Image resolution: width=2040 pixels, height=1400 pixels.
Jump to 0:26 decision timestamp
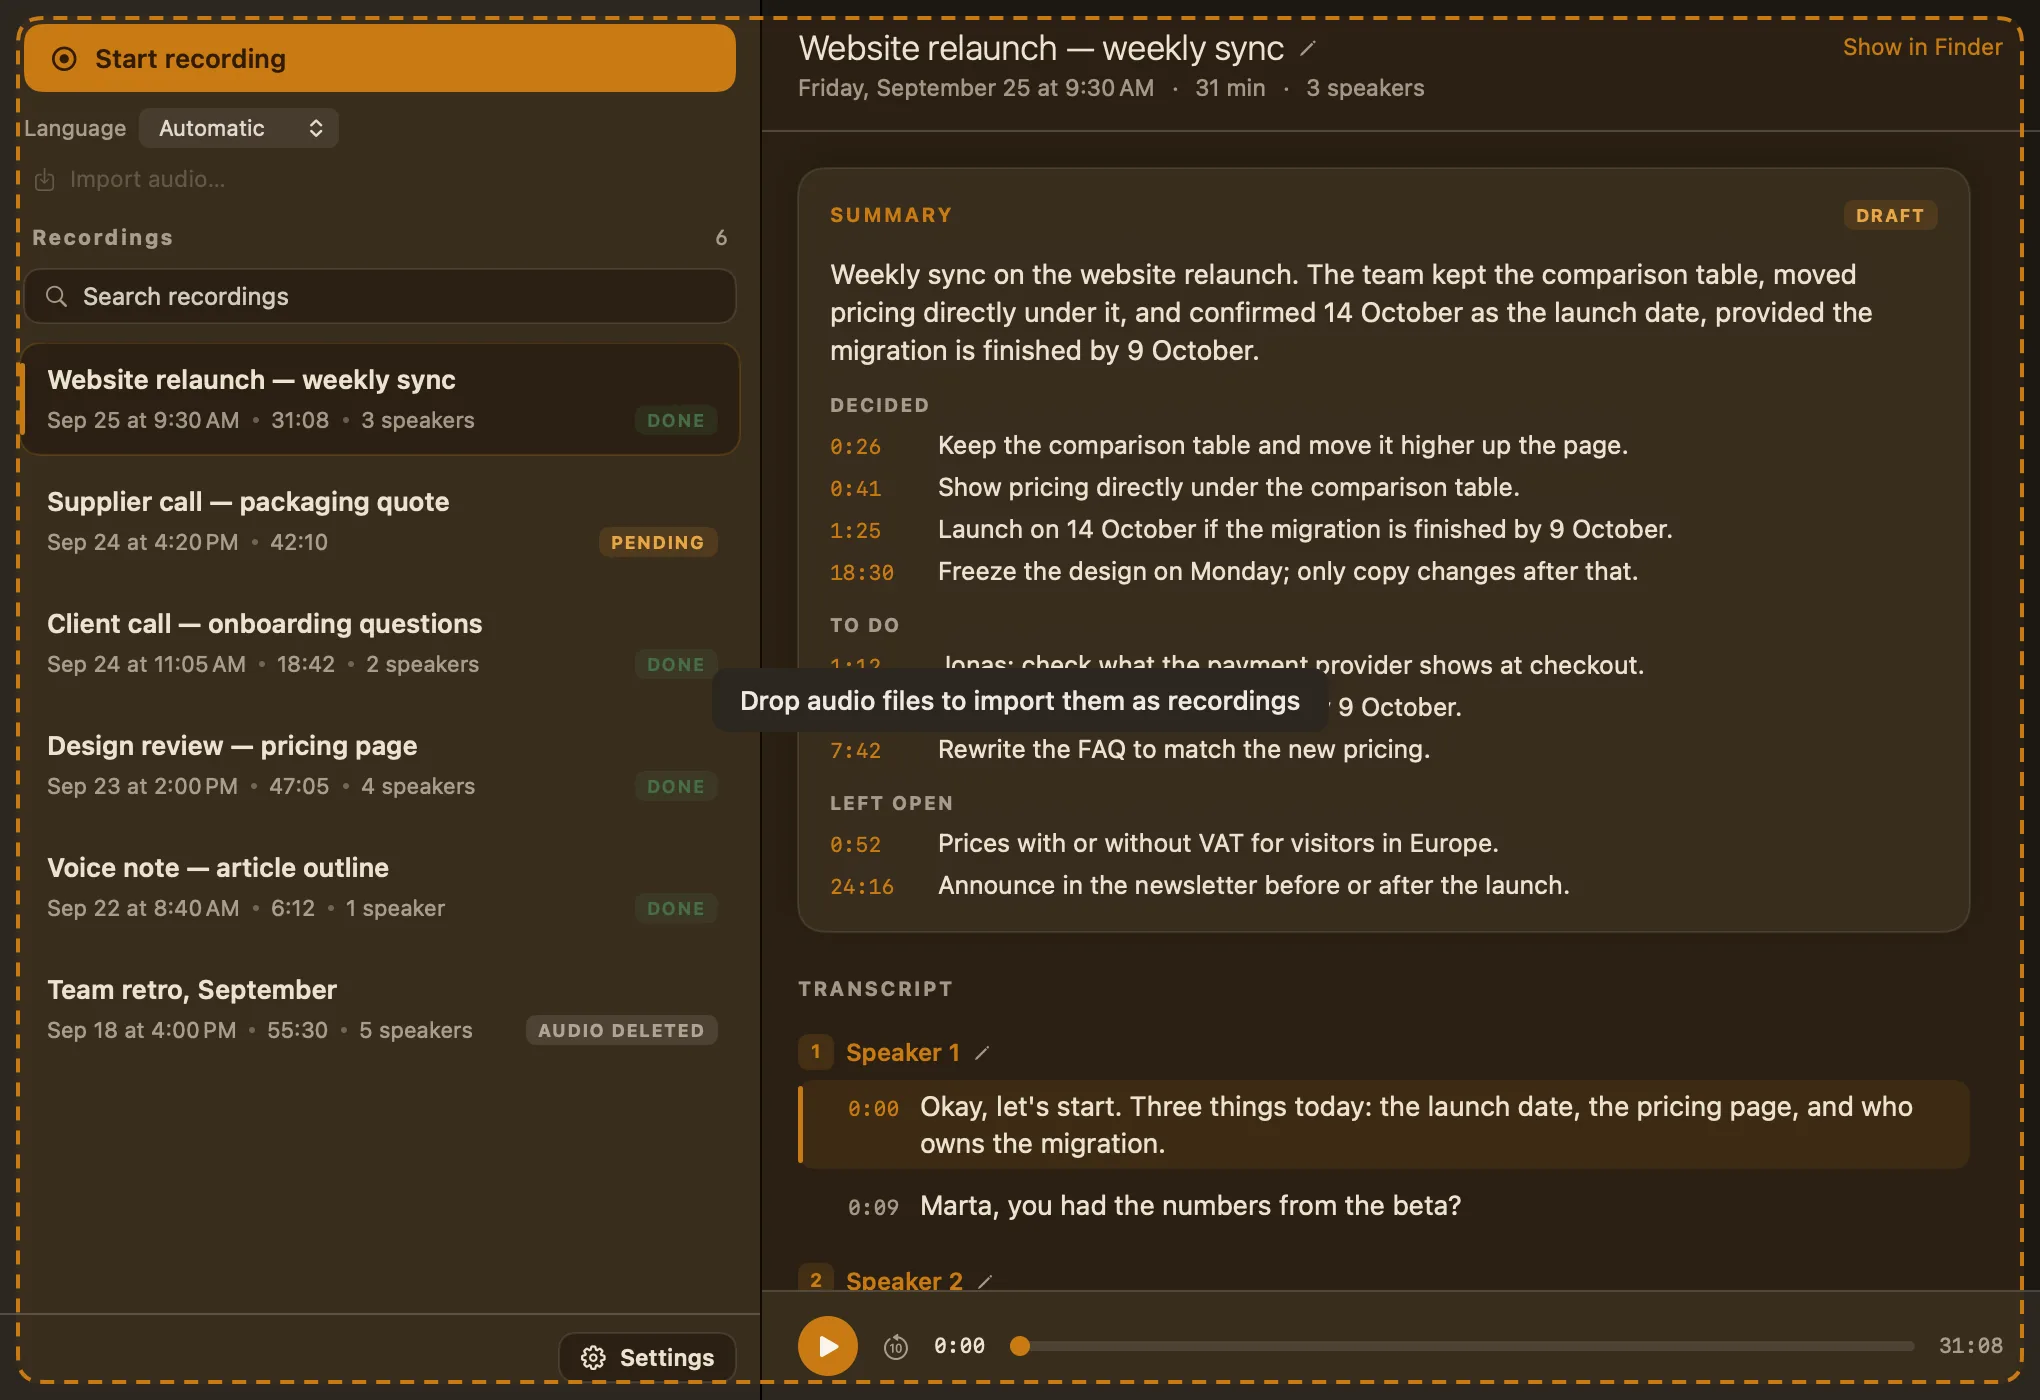pos(855,446)
